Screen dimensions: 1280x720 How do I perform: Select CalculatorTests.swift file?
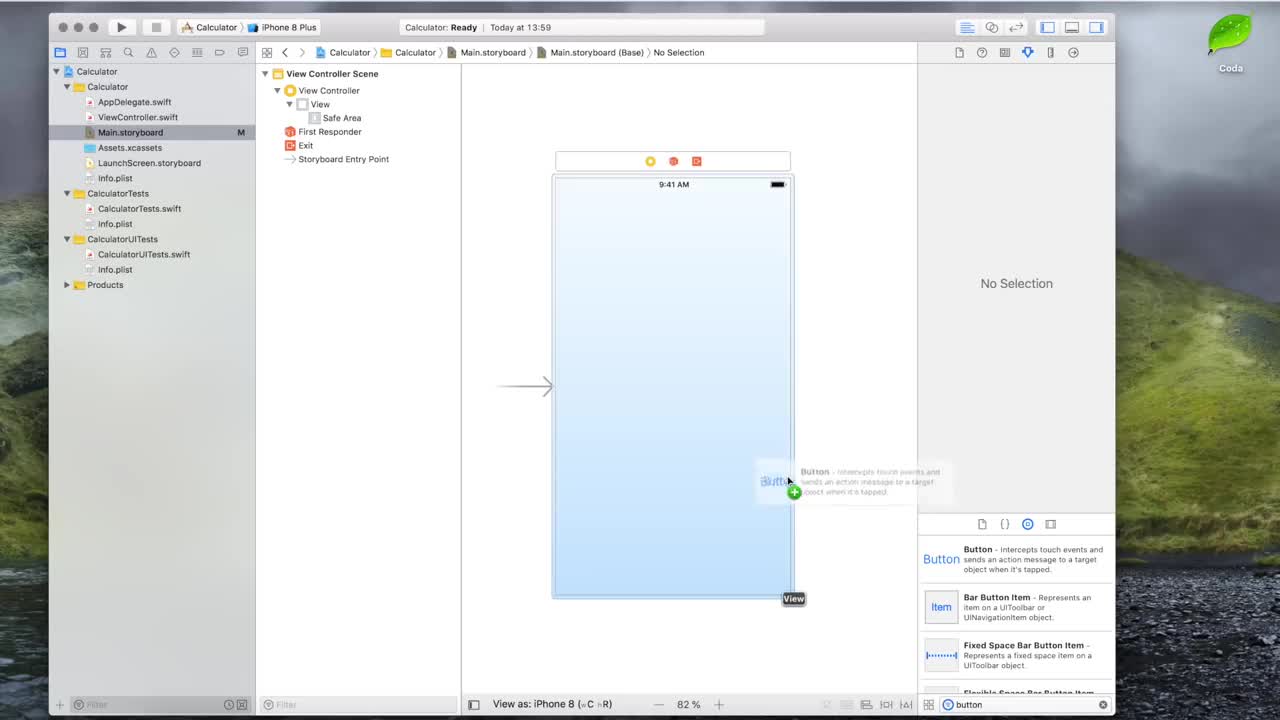139,209
